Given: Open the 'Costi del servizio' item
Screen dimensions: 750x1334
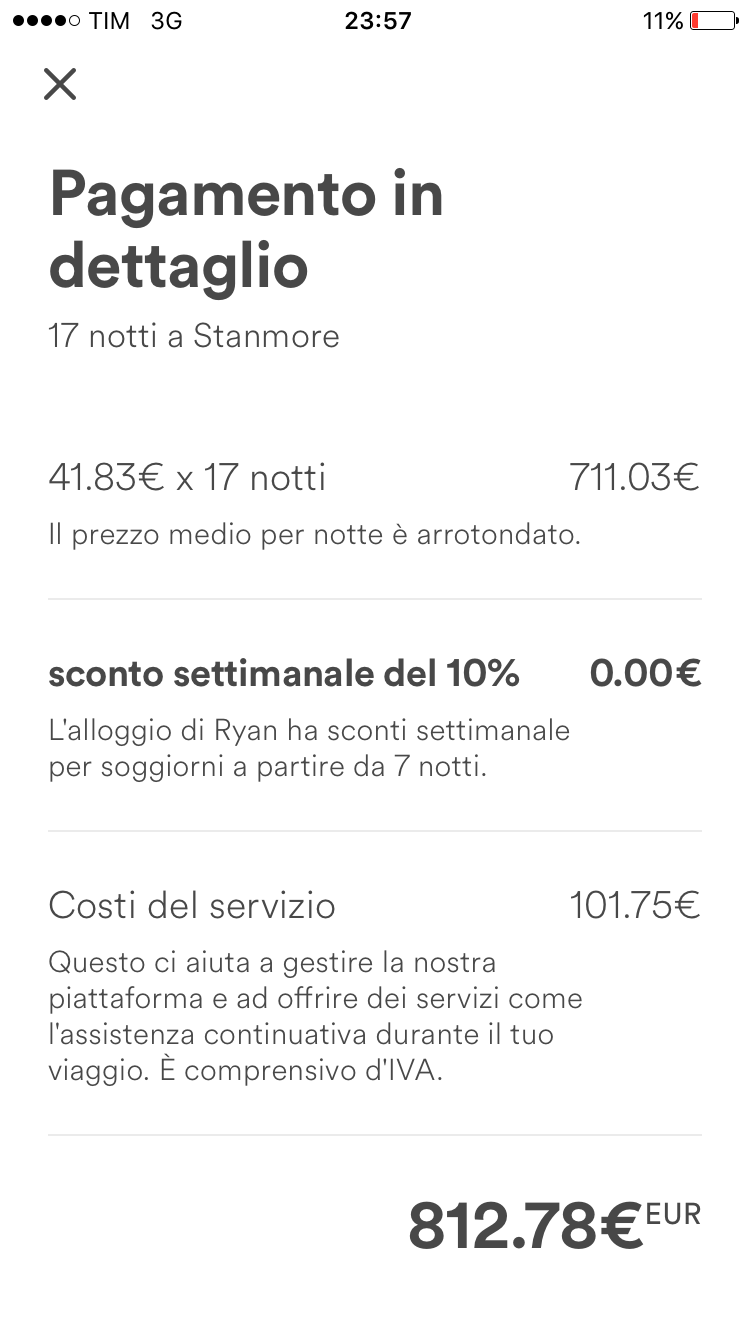Looking at the screenshot, I should [x=192, y=906].
